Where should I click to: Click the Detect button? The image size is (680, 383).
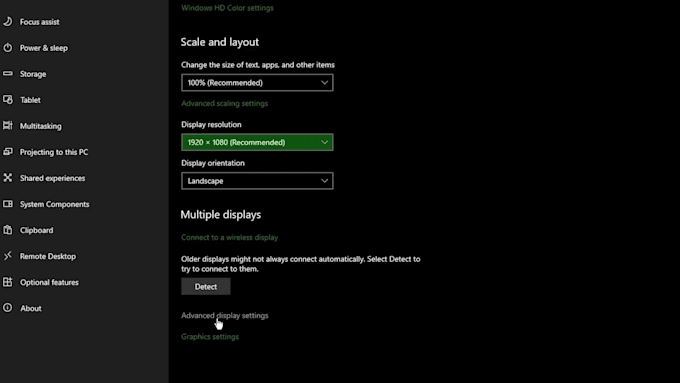pyautogui.click(x=206, y=287)
